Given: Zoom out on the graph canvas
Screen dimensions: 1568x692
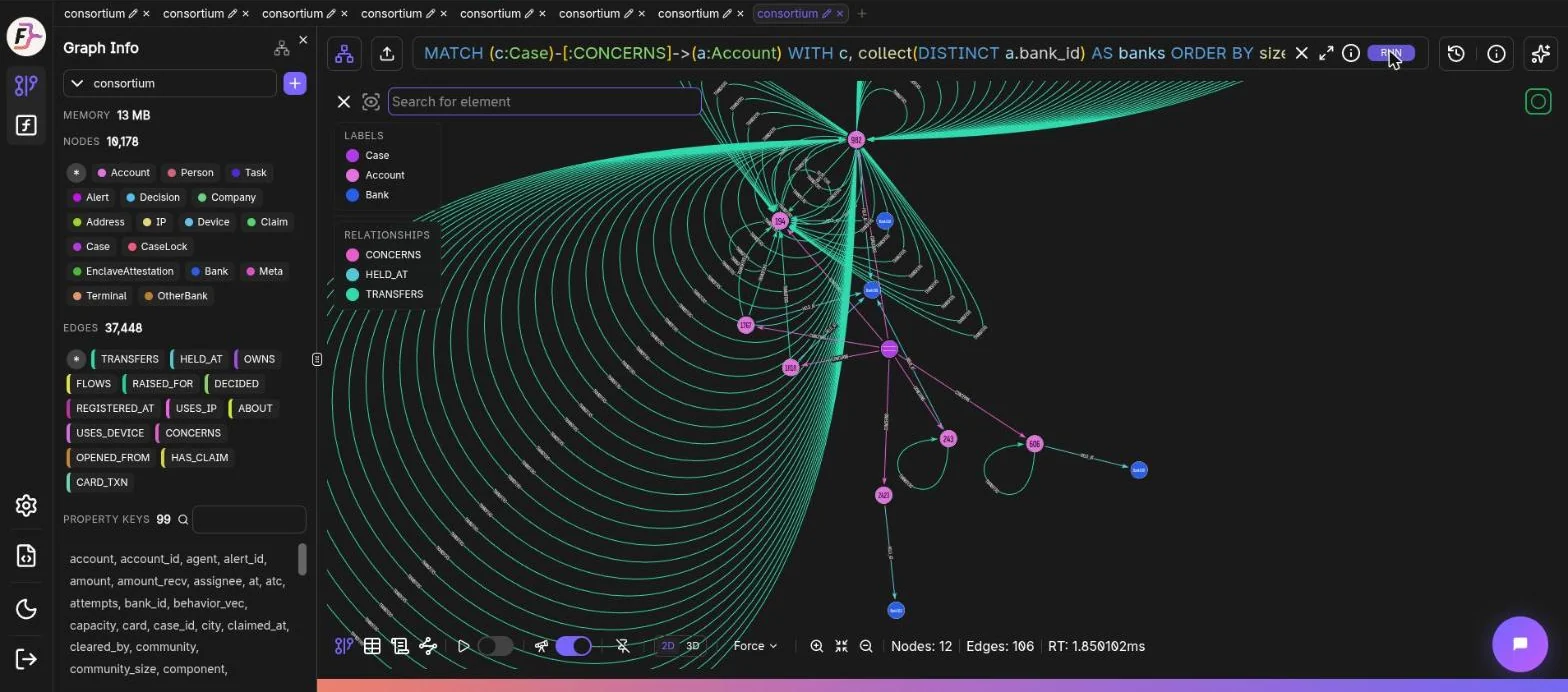Looking at the screenshot, I should [866, 646].
